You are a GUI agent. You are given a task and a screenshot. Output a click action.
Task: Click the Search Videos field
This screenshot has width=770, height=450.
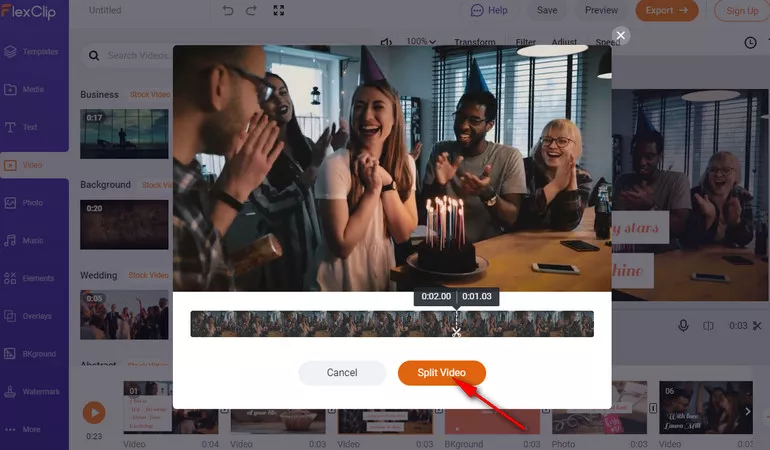tap(138, 56)
